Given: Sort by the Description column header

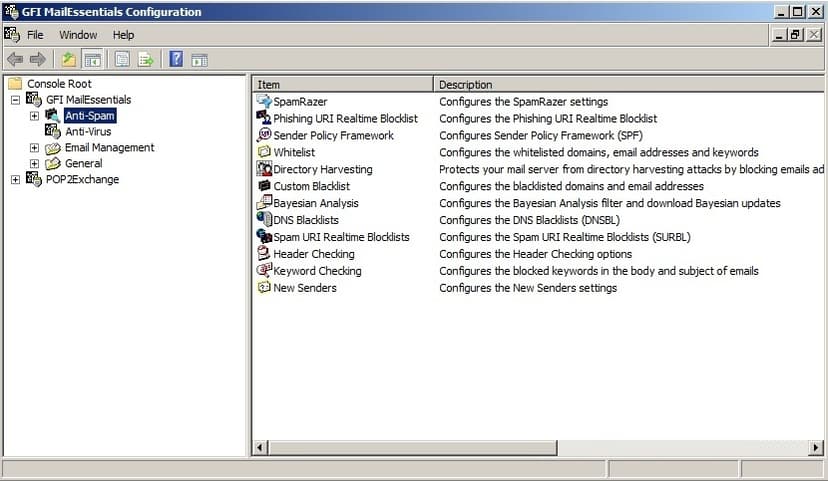Looking at the screenshot, I should 629,84.
